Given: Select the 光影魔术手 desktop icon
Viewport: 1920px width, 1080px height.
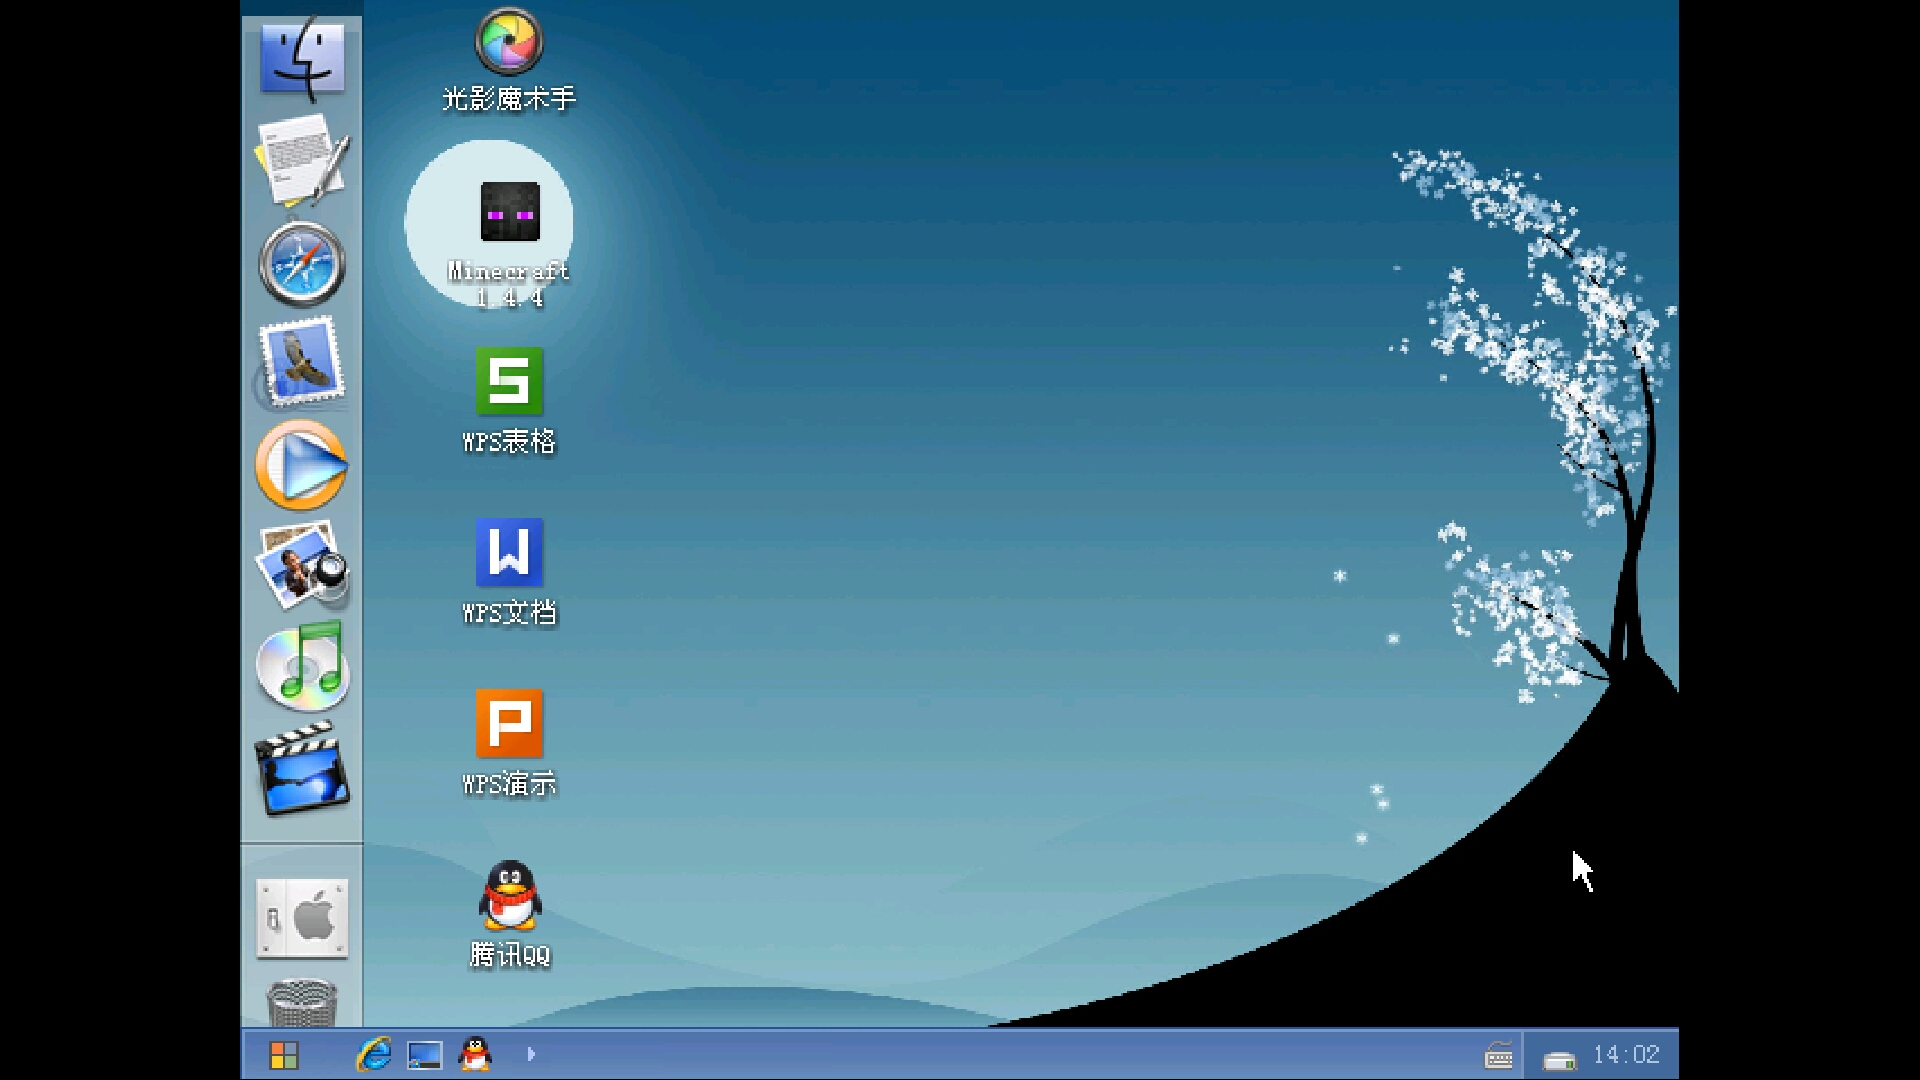Looking at the screenshot, I should [509, 60].
